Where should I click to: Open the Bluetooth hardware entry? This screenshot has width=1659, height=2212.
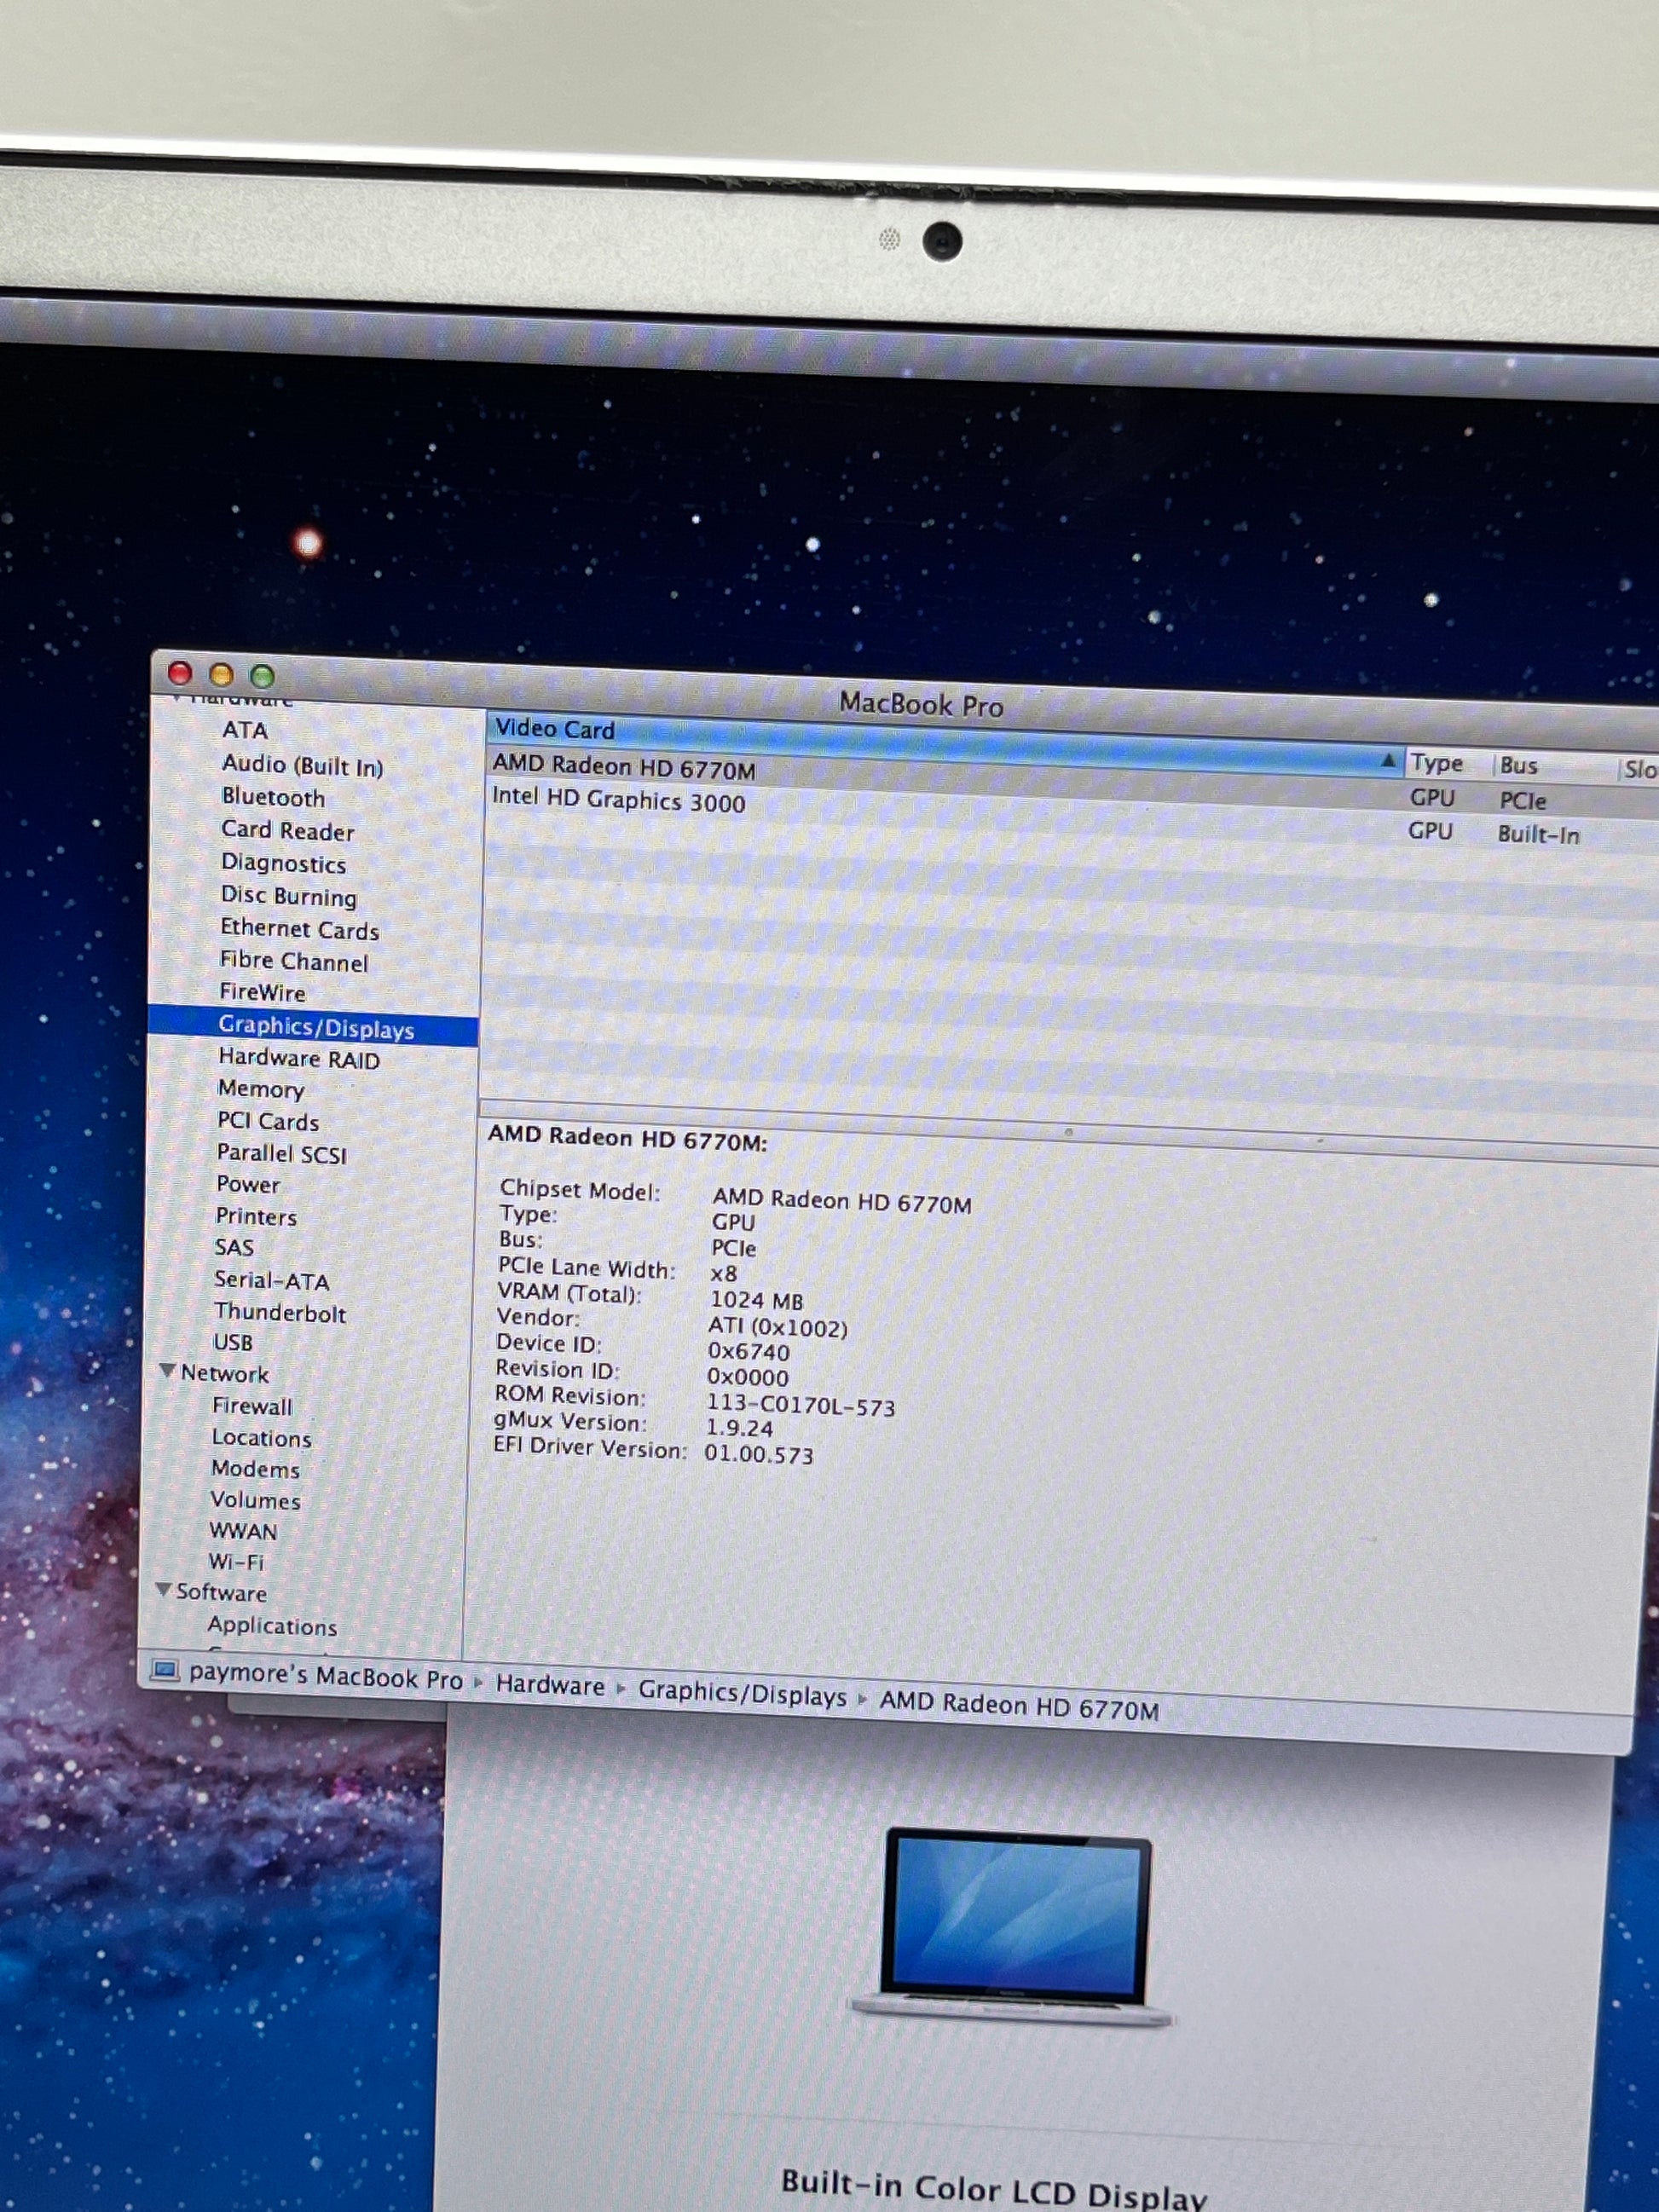[273, 798]
